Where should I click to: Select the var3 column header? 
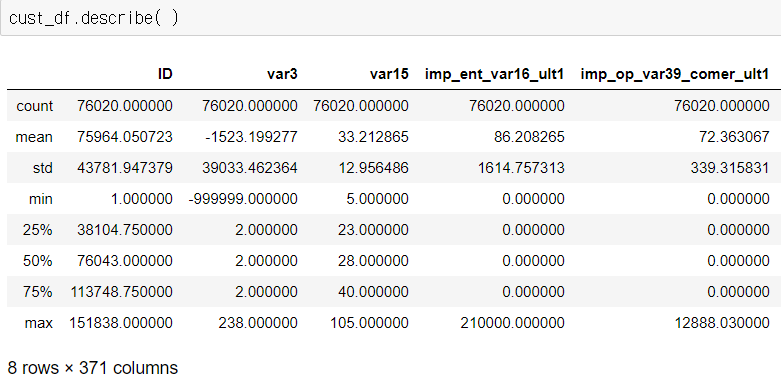pos(282,74)
